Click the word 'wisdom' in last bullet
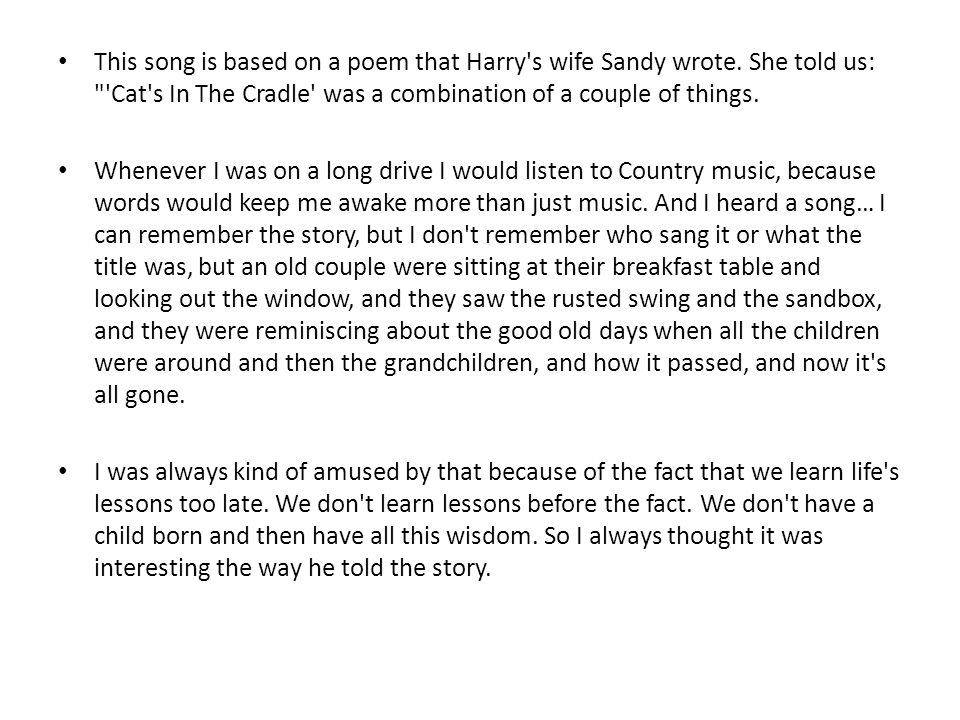Screen dimensions: 960x720 [x=491, y=536]
